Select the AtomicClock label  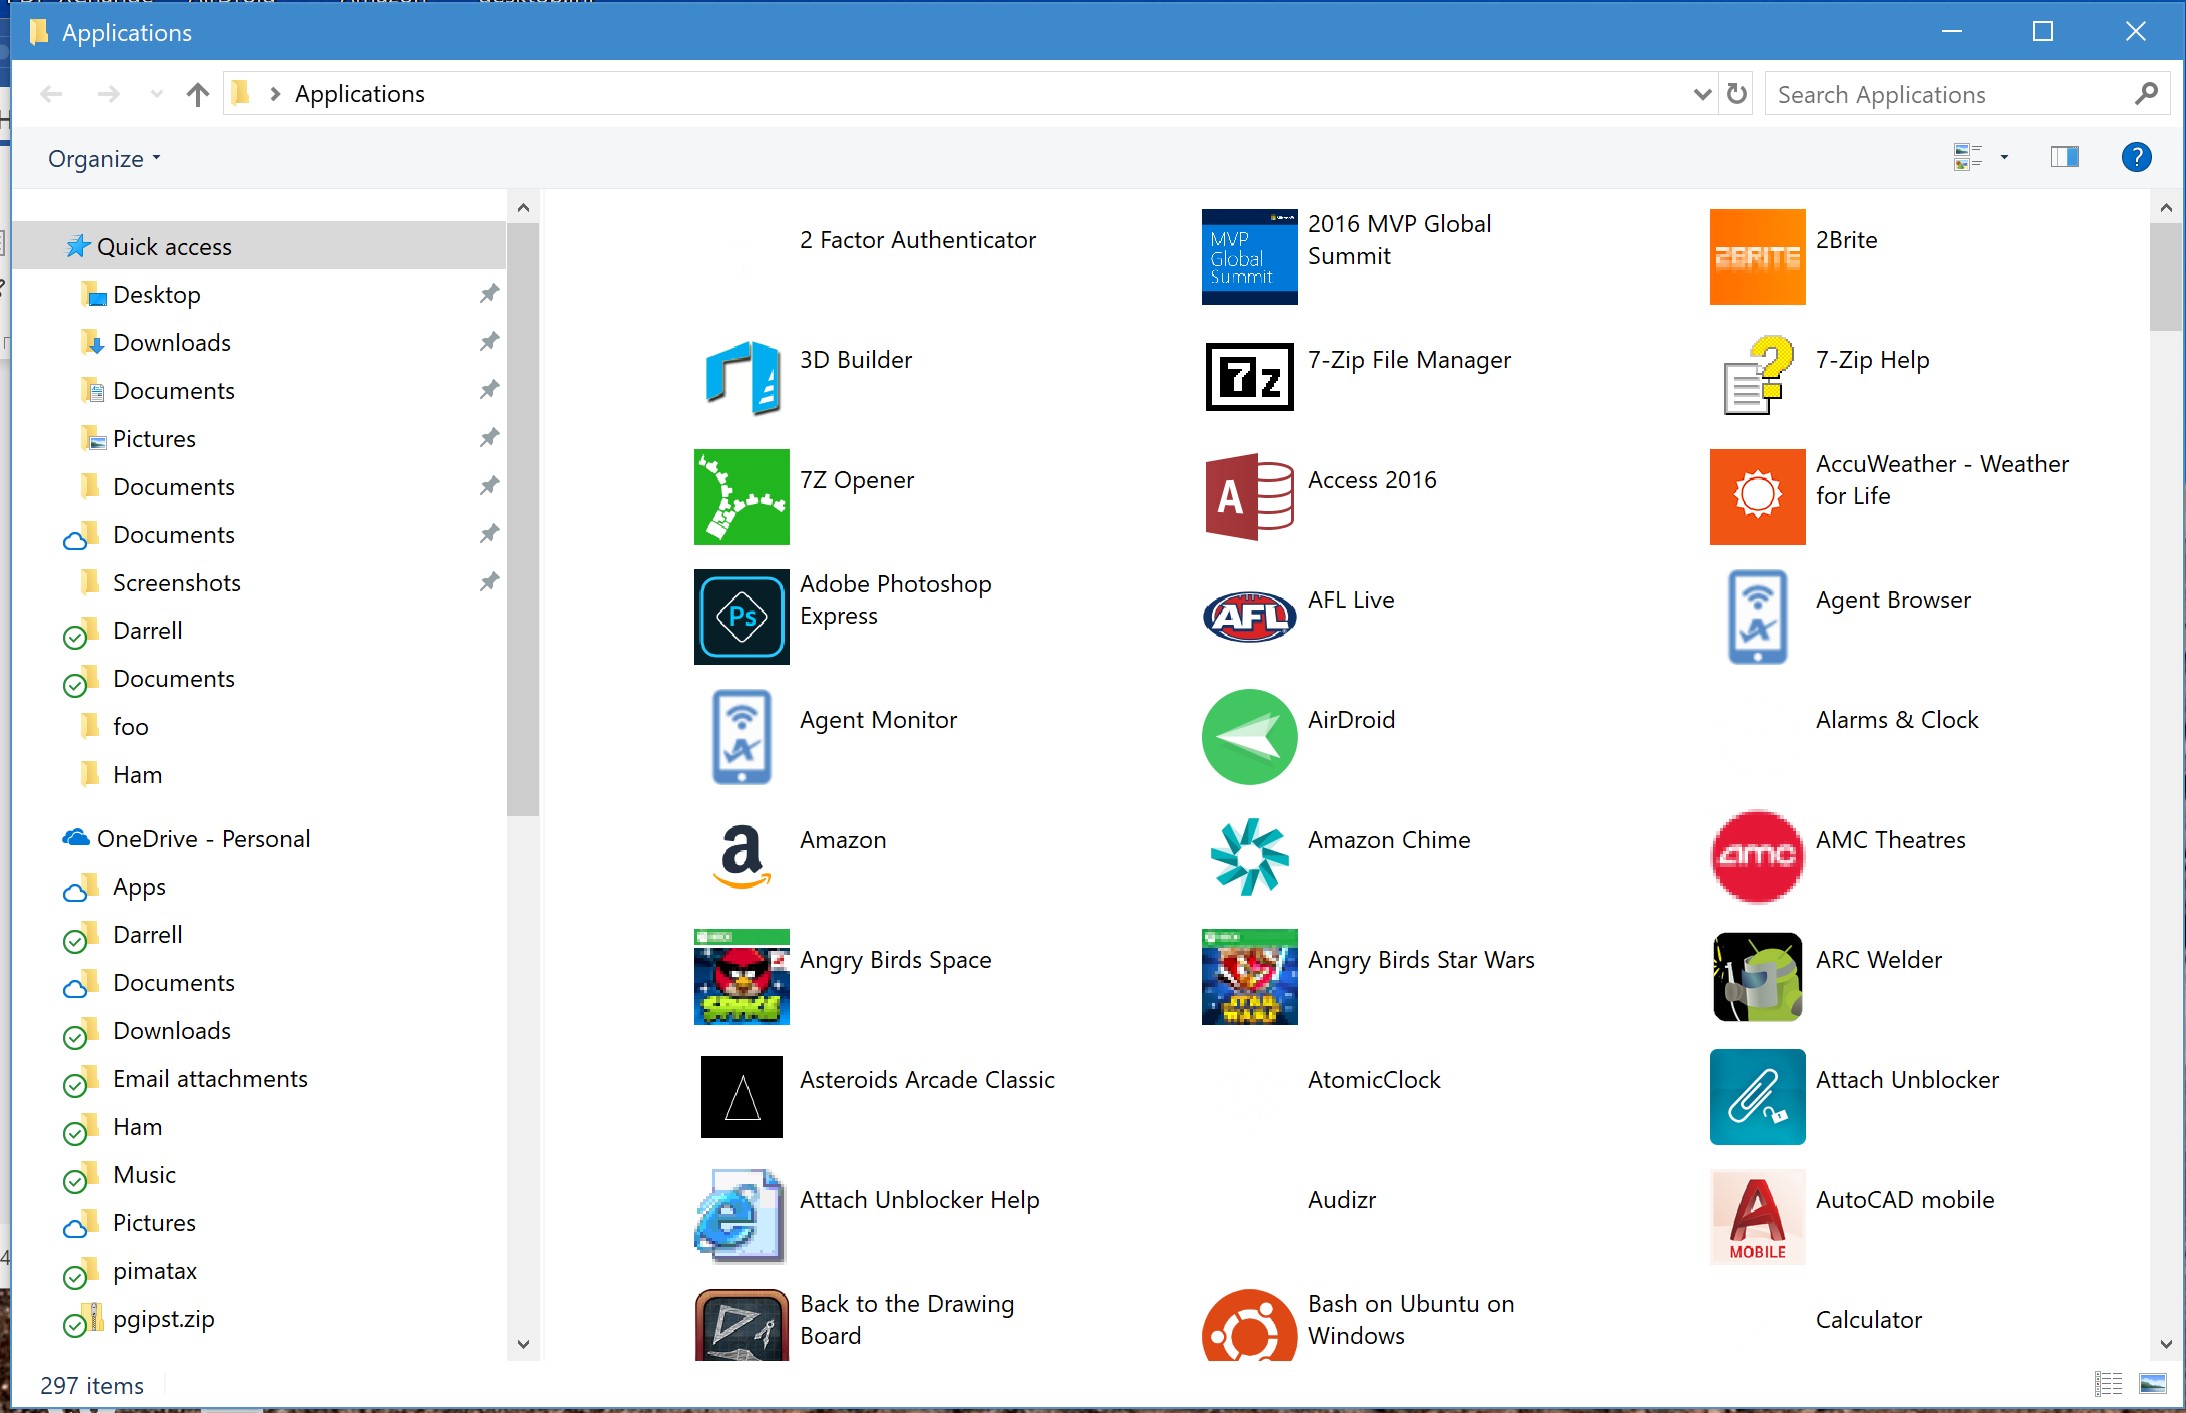(x=1374, y=1080)
